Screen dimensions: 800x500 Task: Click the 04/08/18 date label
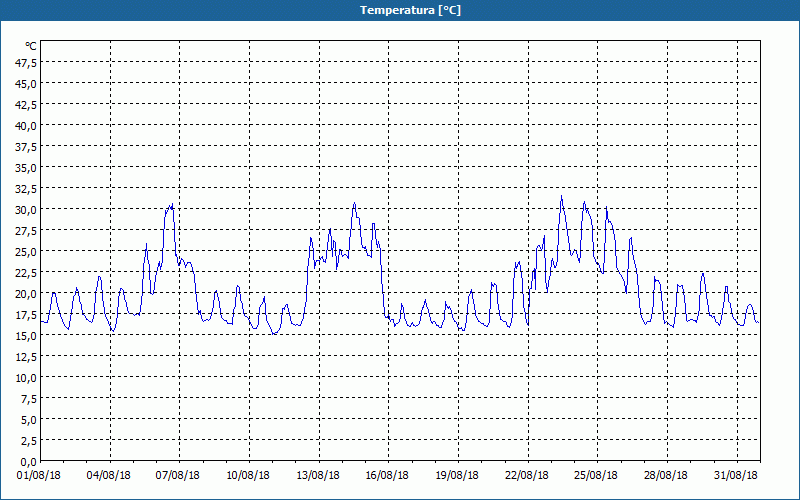109,476
